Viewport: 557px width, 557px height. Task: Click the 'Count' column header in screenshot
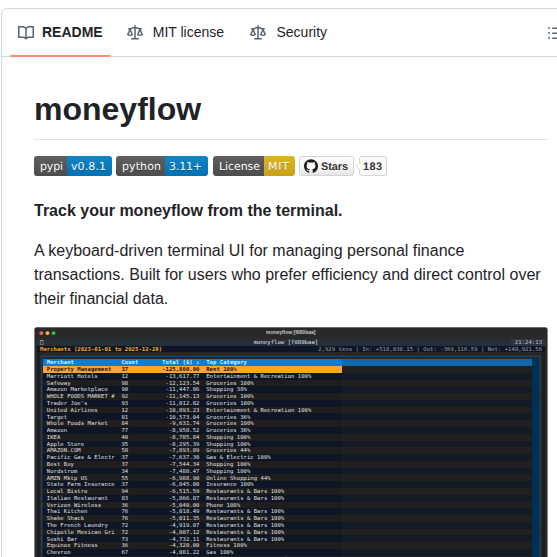[130, 362]
